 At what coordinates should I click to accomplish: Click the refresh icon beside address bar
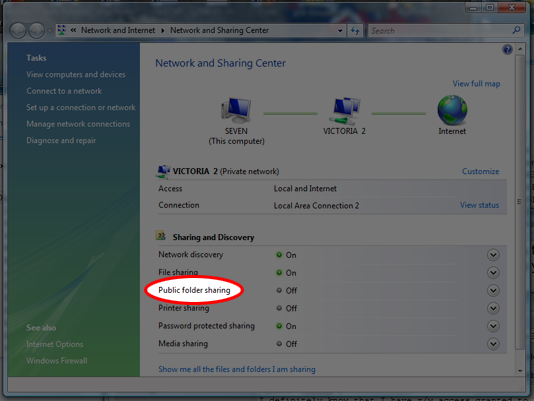(x=355, y=31)
